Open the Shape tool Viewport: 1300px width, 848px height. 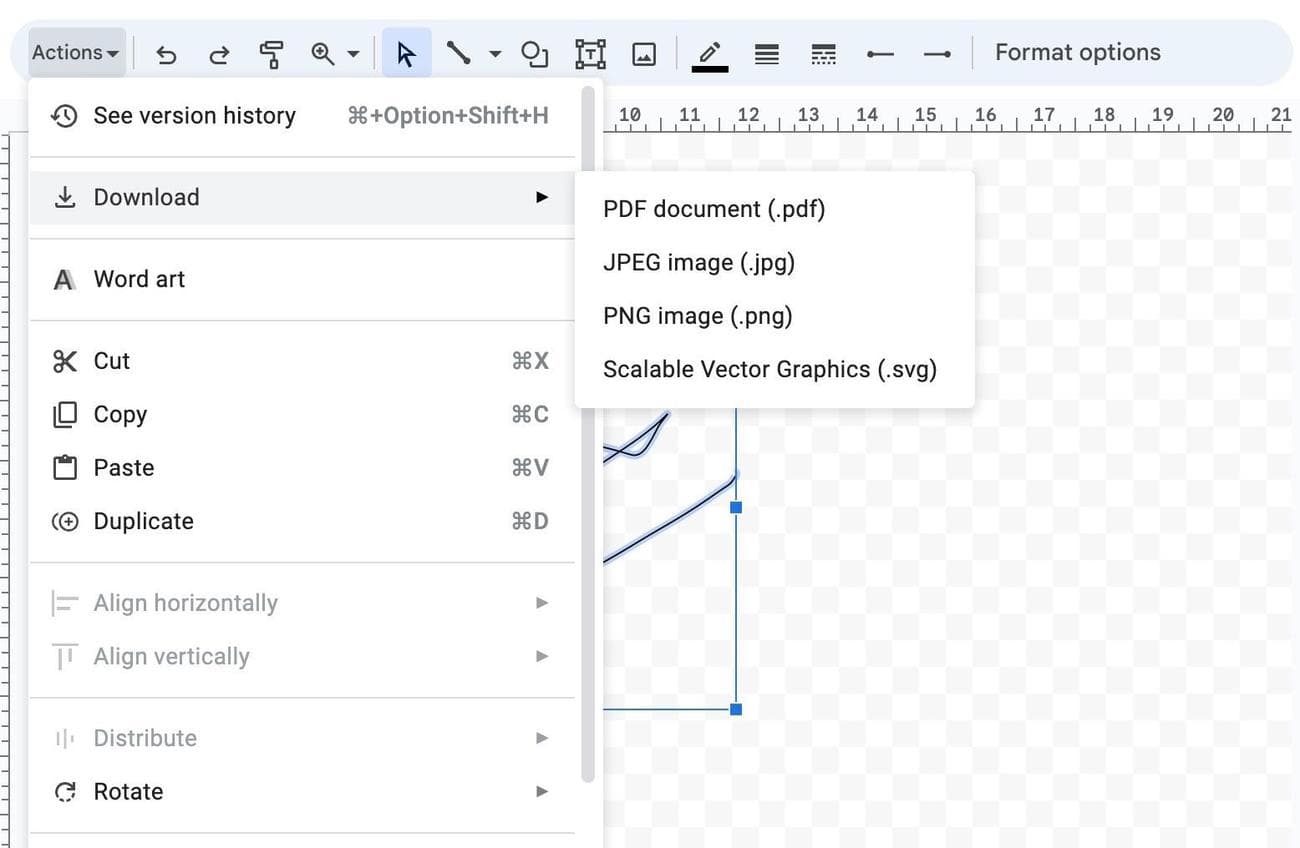coord(535,54)
